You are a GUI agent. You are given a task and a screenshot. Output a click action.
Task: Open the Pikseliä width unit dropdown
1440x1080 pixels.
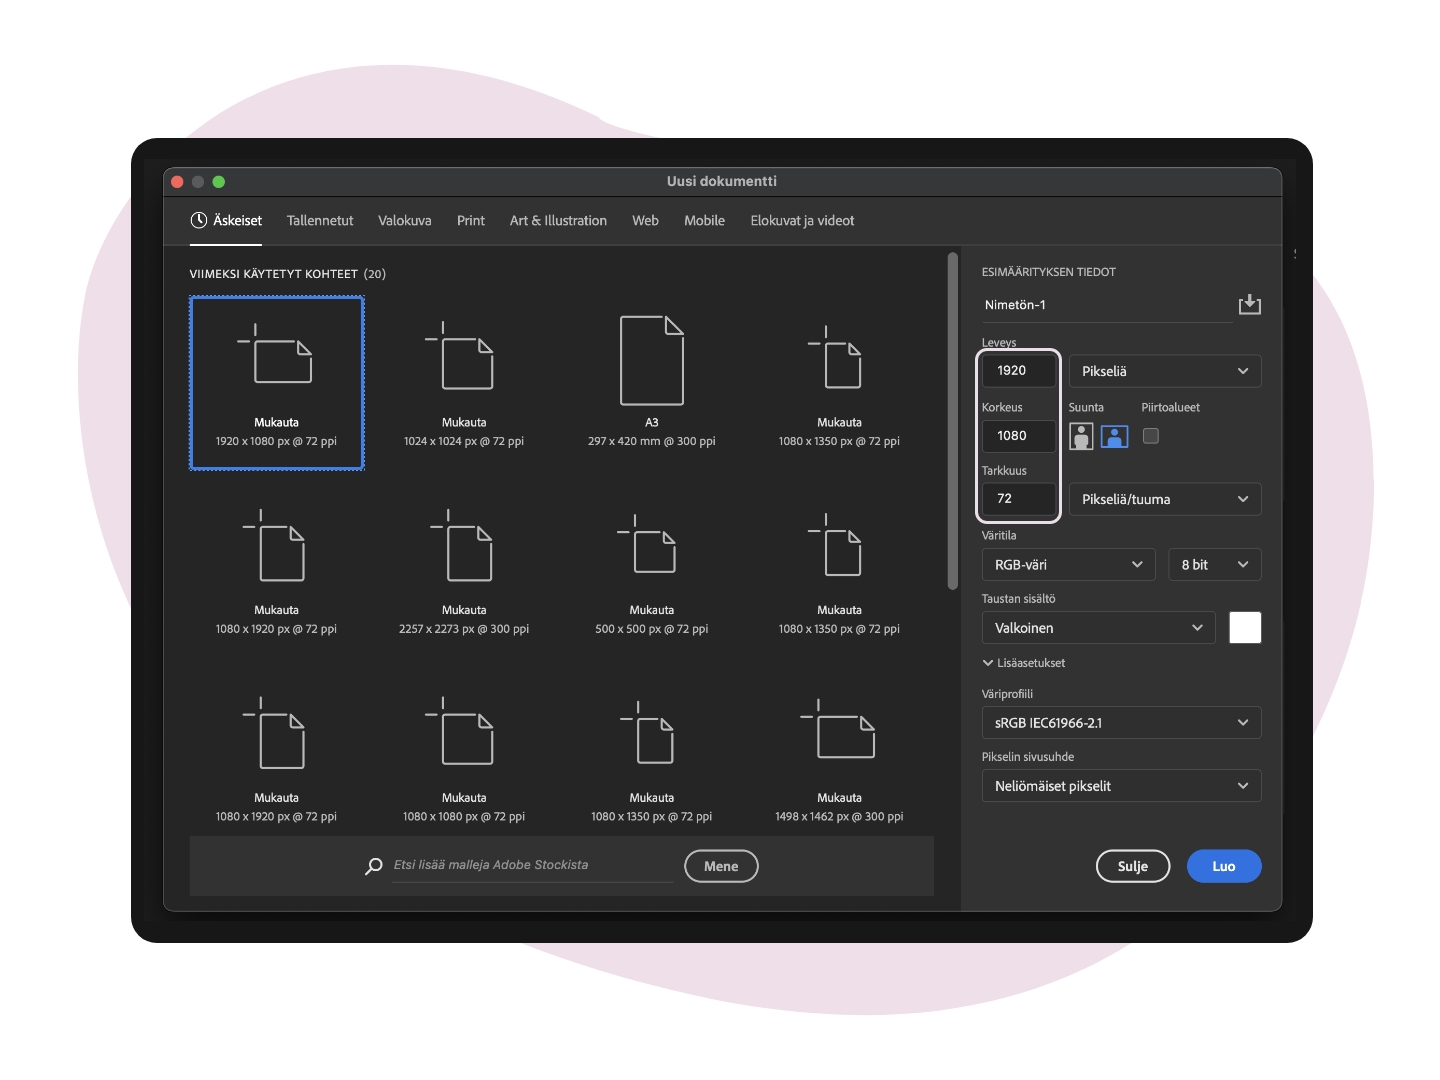point(1165,371)
